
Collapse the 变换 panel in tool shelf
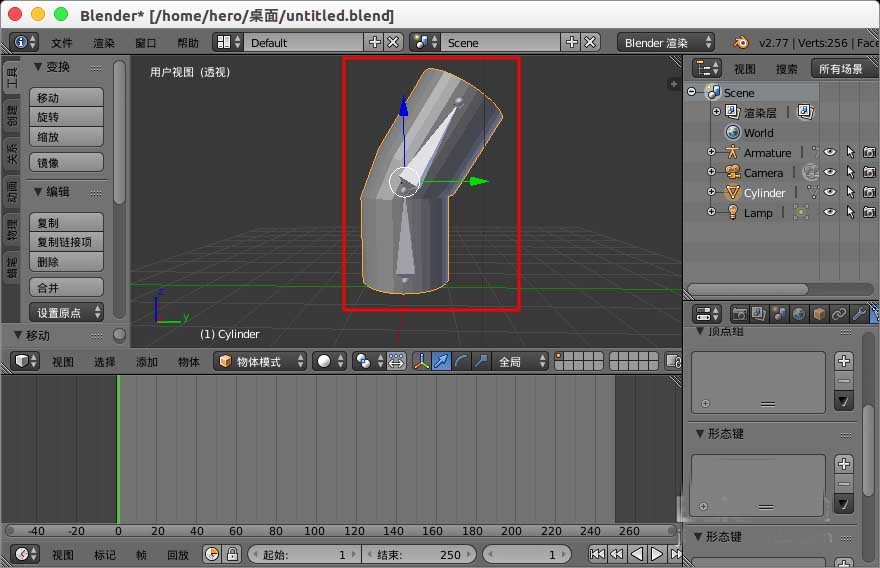click(38, 67)
